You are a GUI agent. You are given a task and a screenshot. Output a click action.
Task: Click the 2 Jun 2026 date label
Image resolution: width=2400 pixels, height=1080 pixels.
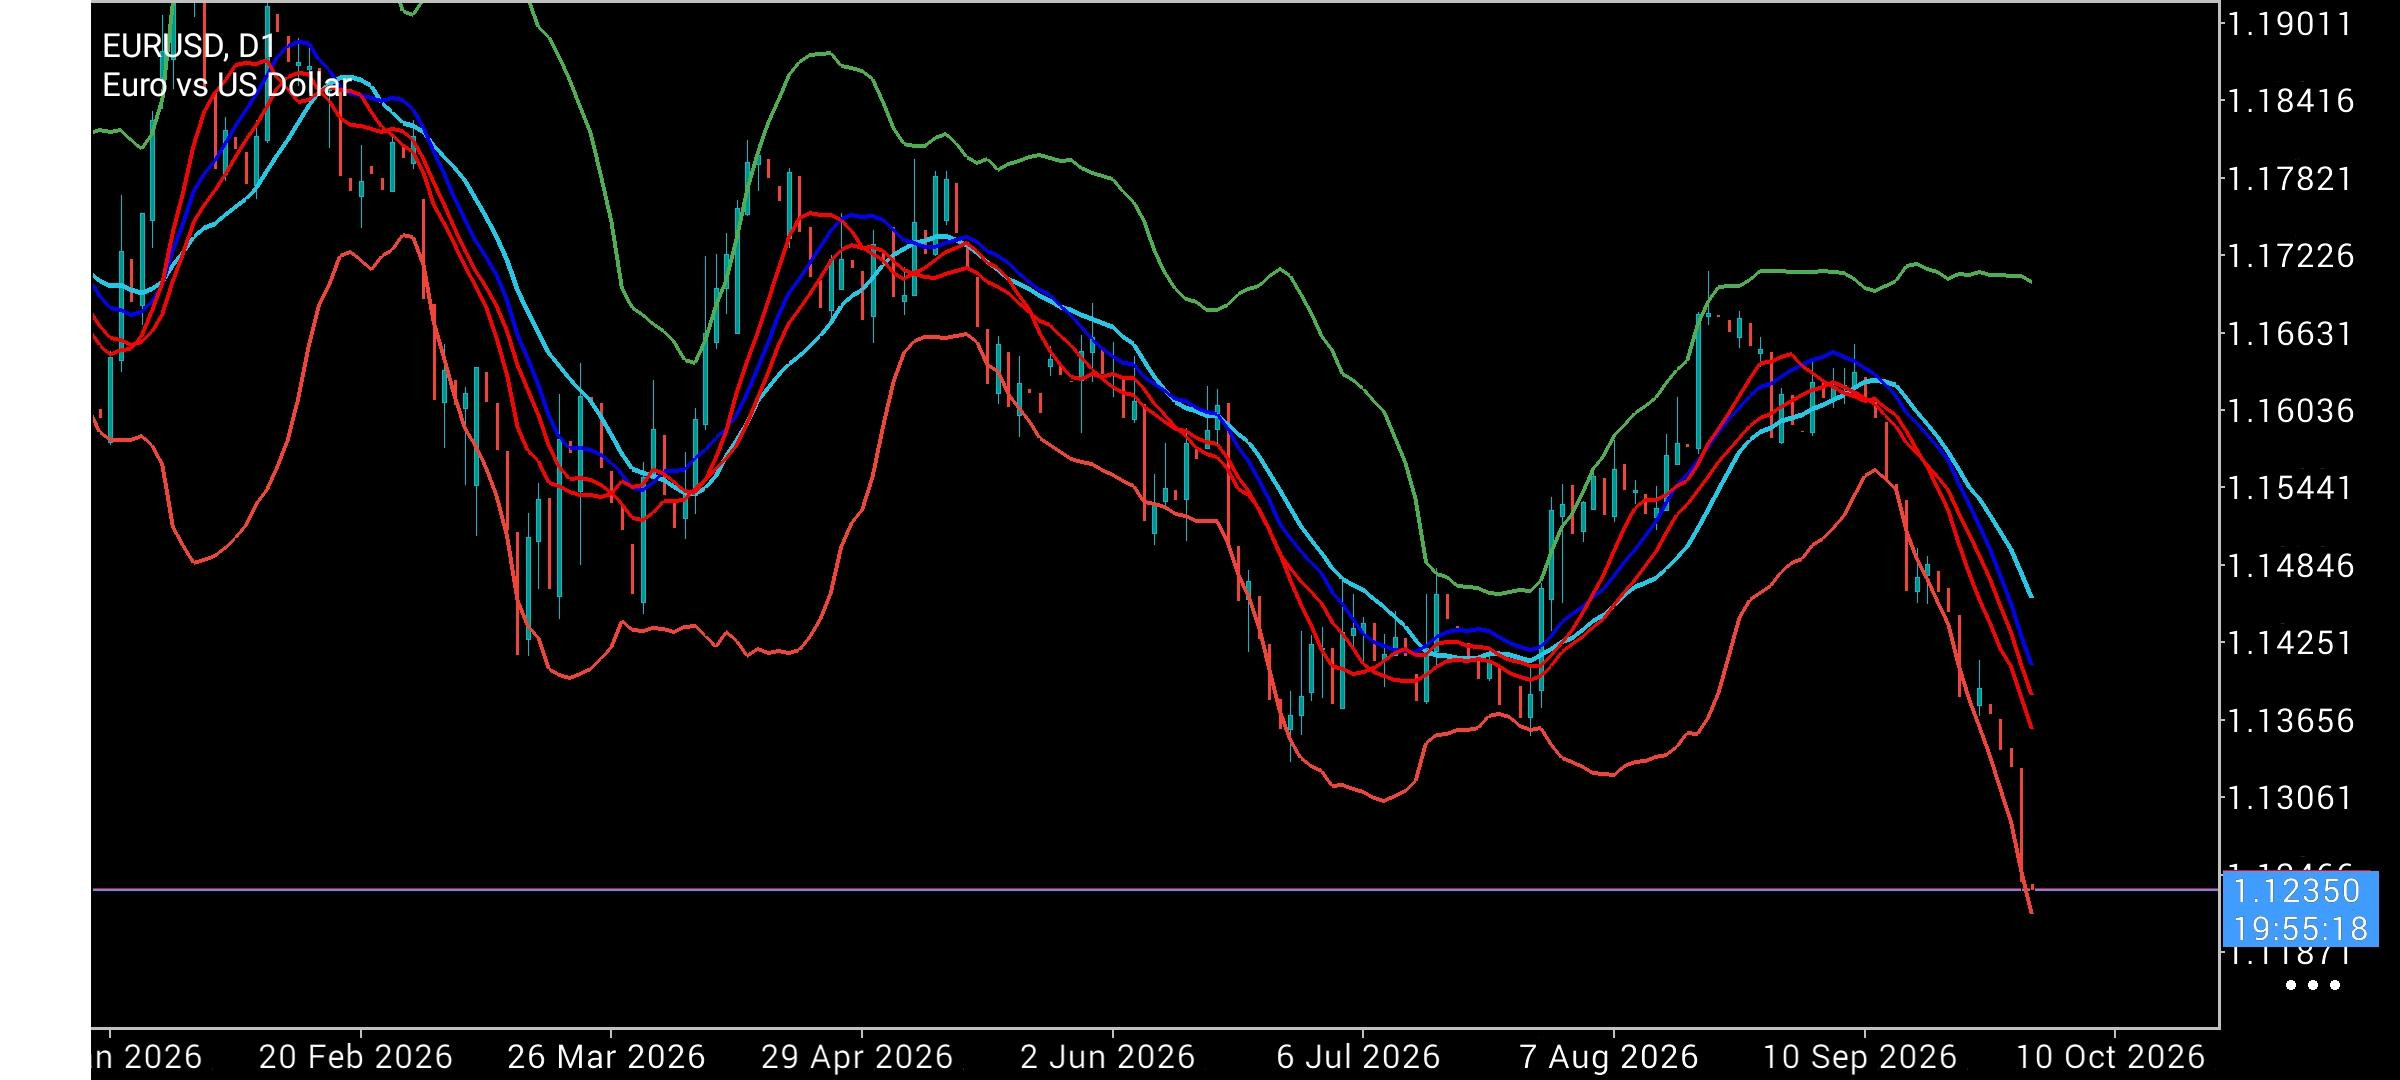pyautogui.click(x=1107, y=1057)
